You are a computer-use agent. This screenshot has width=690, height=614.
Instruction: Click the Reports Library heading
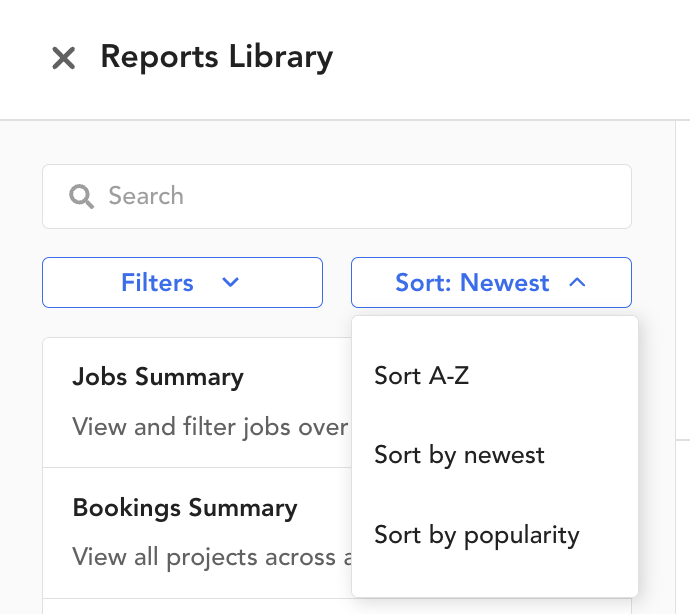tap(217, 57)
